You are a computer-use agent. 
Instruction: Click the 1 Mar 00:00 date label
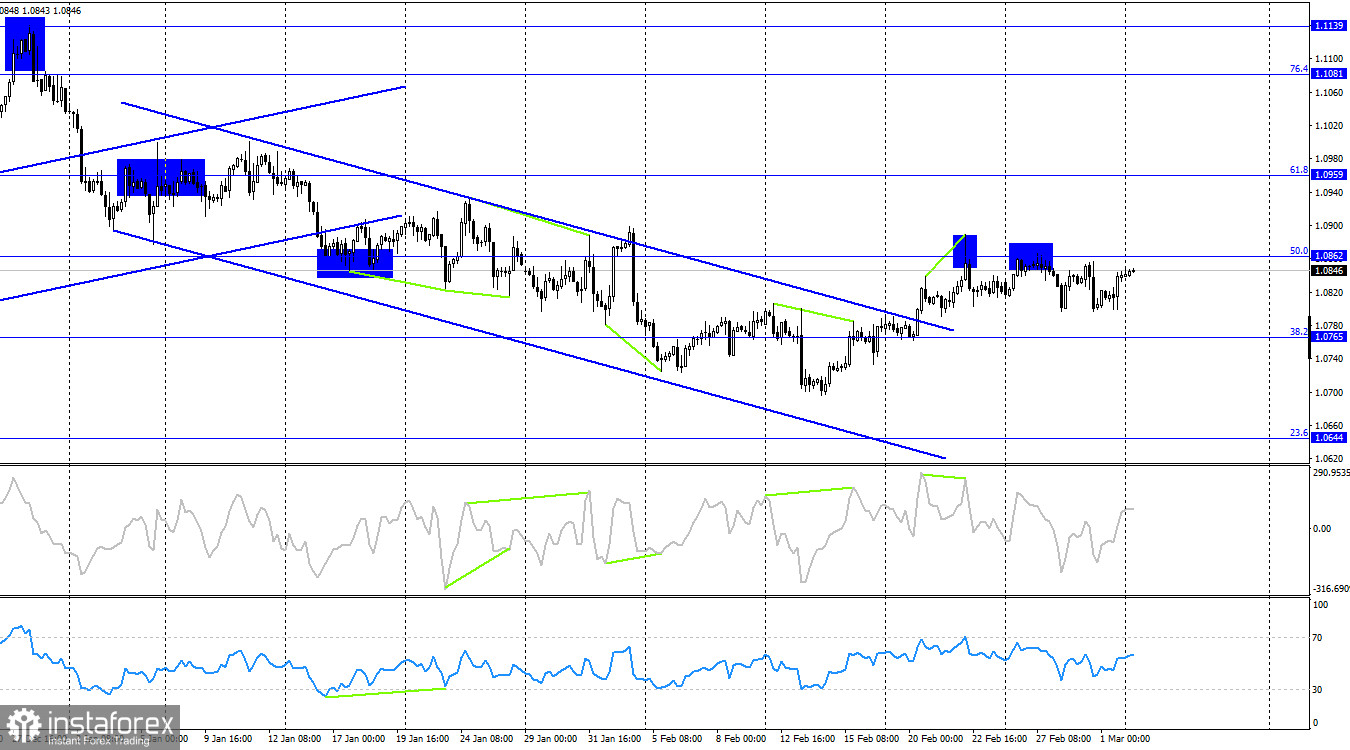[x=1126, y=741]
